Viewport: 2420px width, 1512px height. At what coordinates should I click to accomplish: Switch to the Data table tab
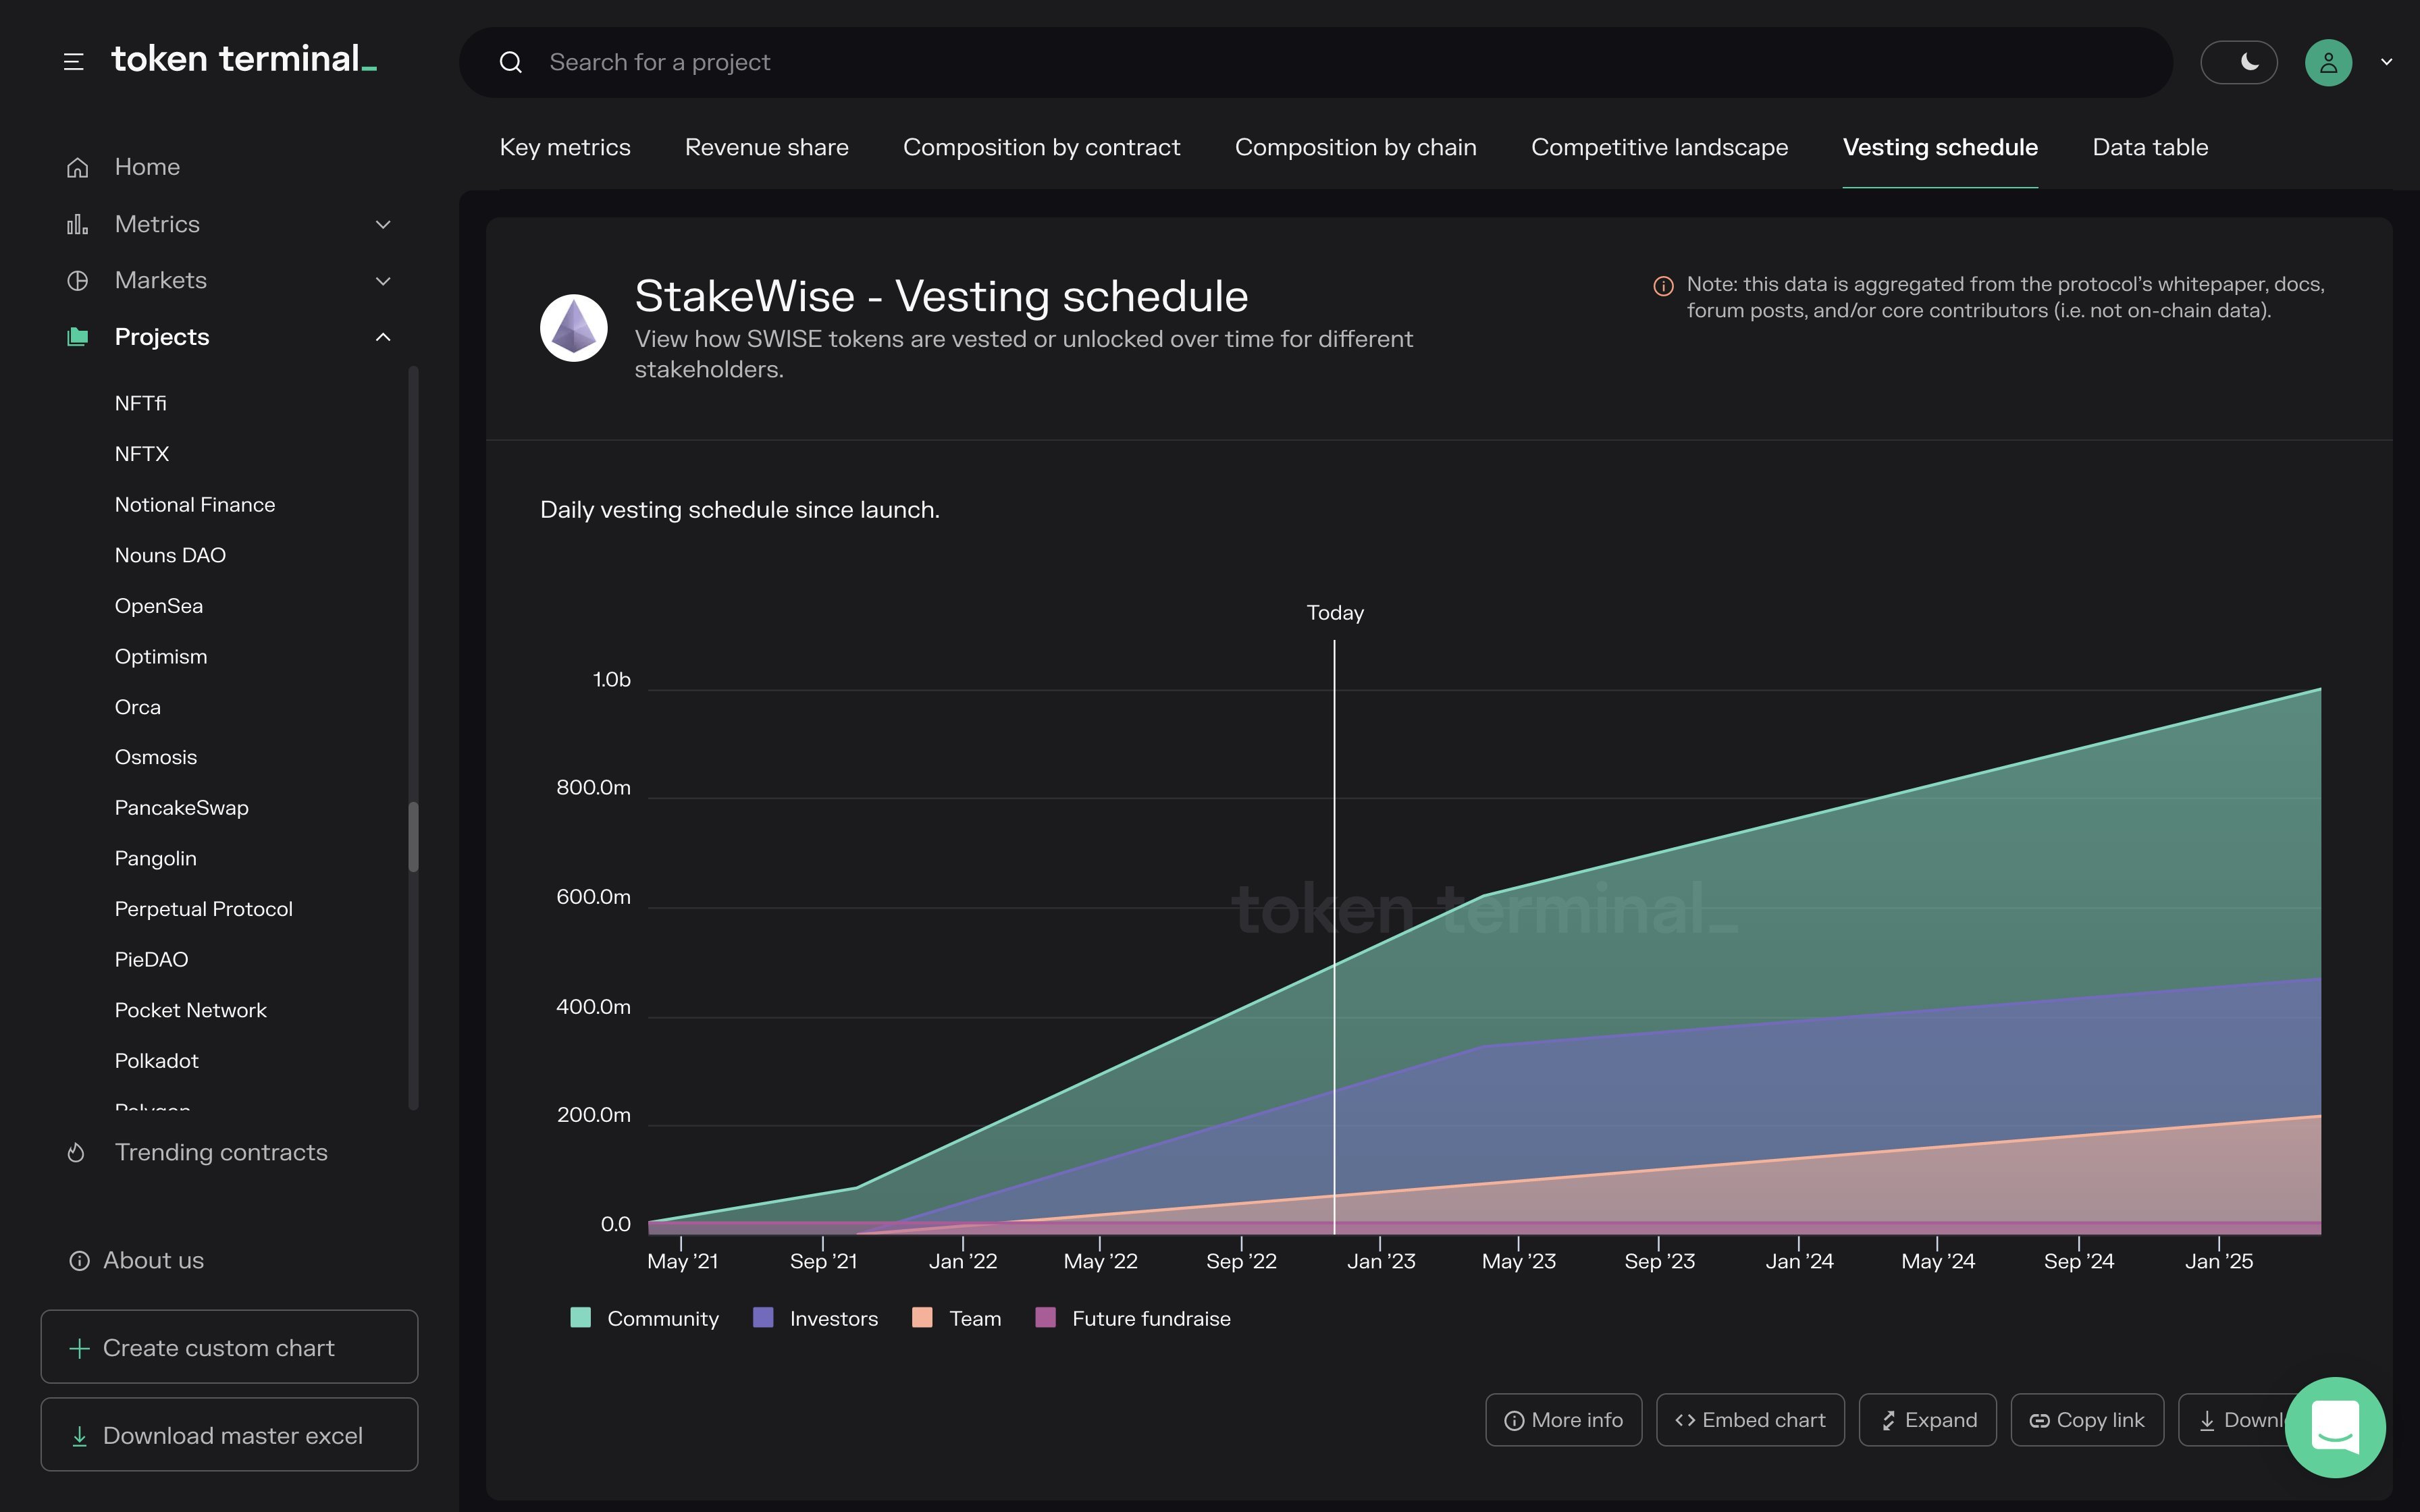tap(2150, 147)
